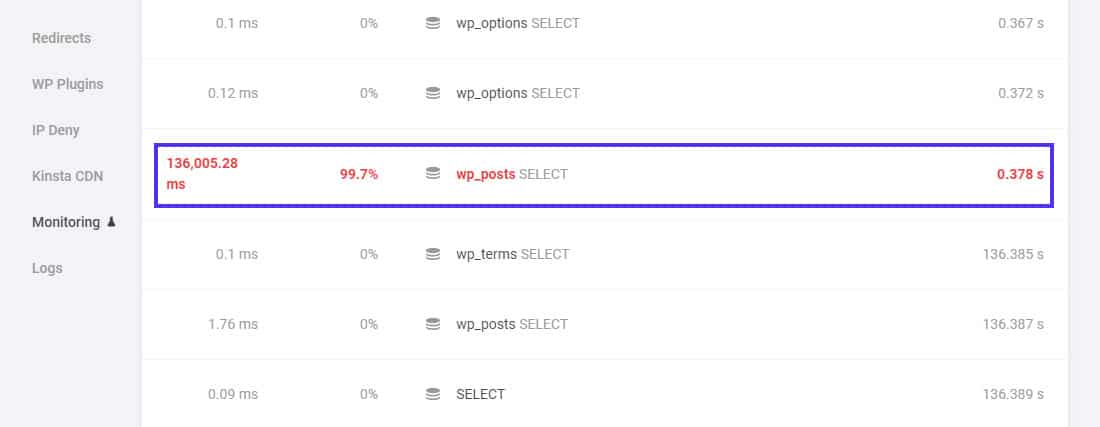Select the Monitoring sidebar label
The width and height of the screenshot is (1100, 427).
66,222
